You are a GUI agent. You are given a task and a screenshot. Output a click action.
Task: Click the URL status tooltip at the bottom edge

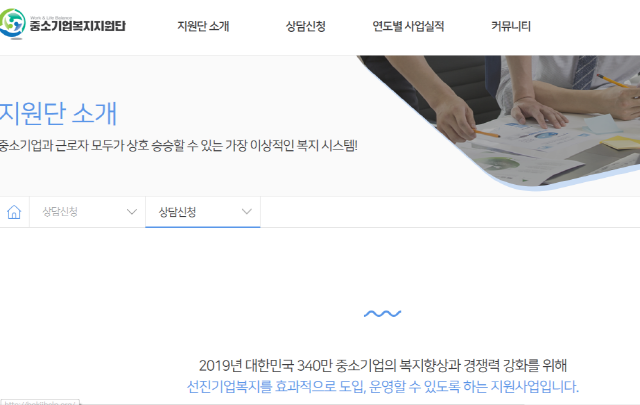pos(40,402)
